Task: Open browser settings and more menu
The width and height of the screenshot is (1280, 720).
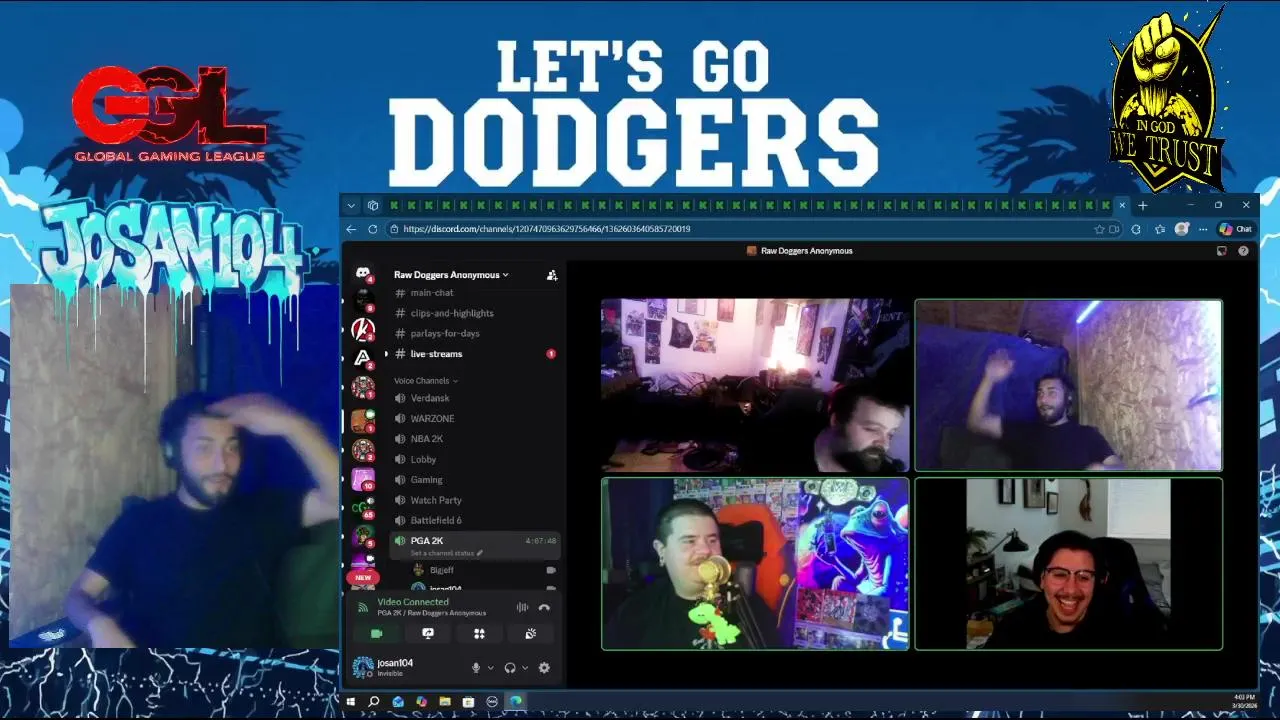Action: (x=1203, y=229)
